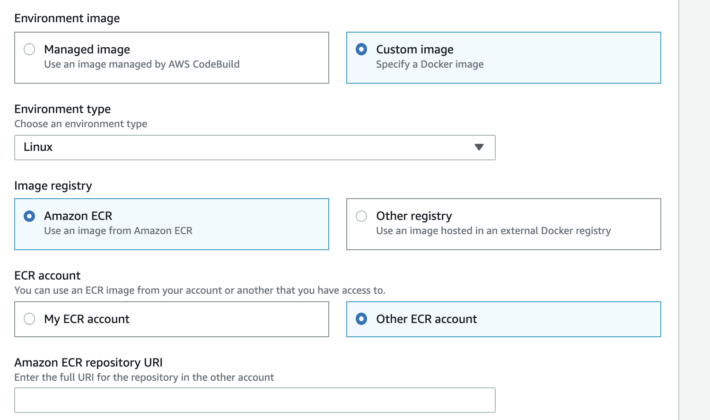Click the 'Enter the full URI' helper text

[144, 377]
